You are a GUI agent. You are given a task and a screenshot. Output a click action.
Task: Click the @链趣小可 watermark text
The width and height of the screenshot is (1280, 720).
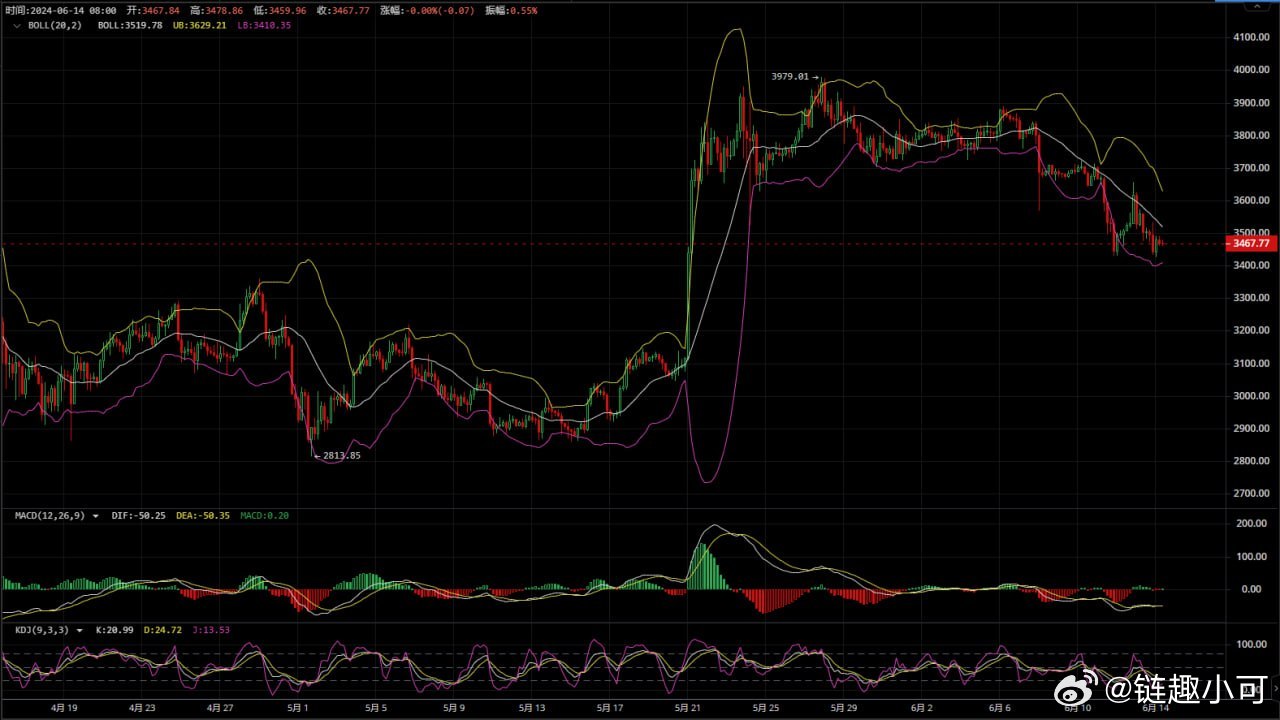click(x=1184, y=689)
